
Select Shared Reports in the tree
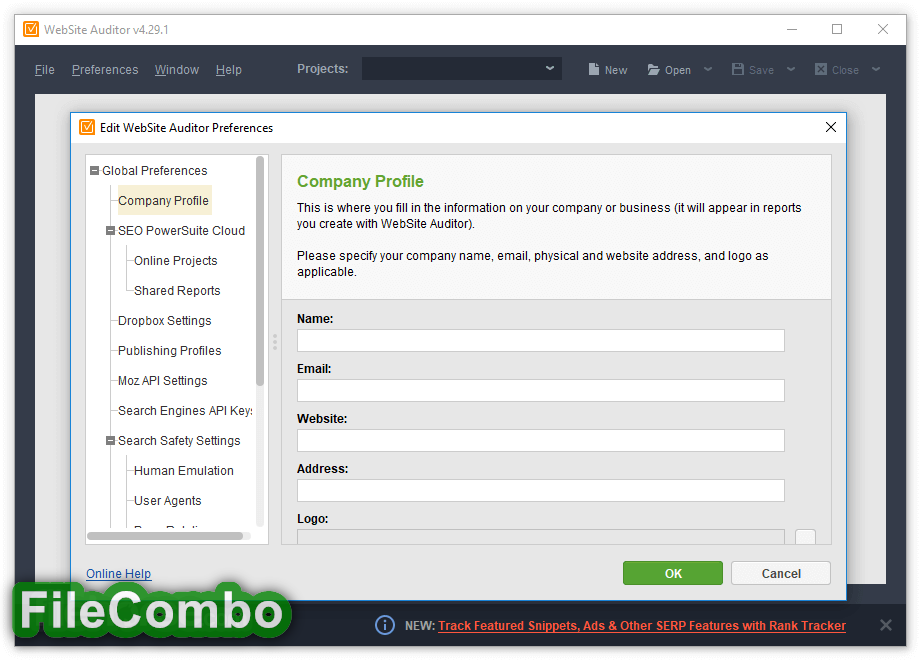coord(177,290)
